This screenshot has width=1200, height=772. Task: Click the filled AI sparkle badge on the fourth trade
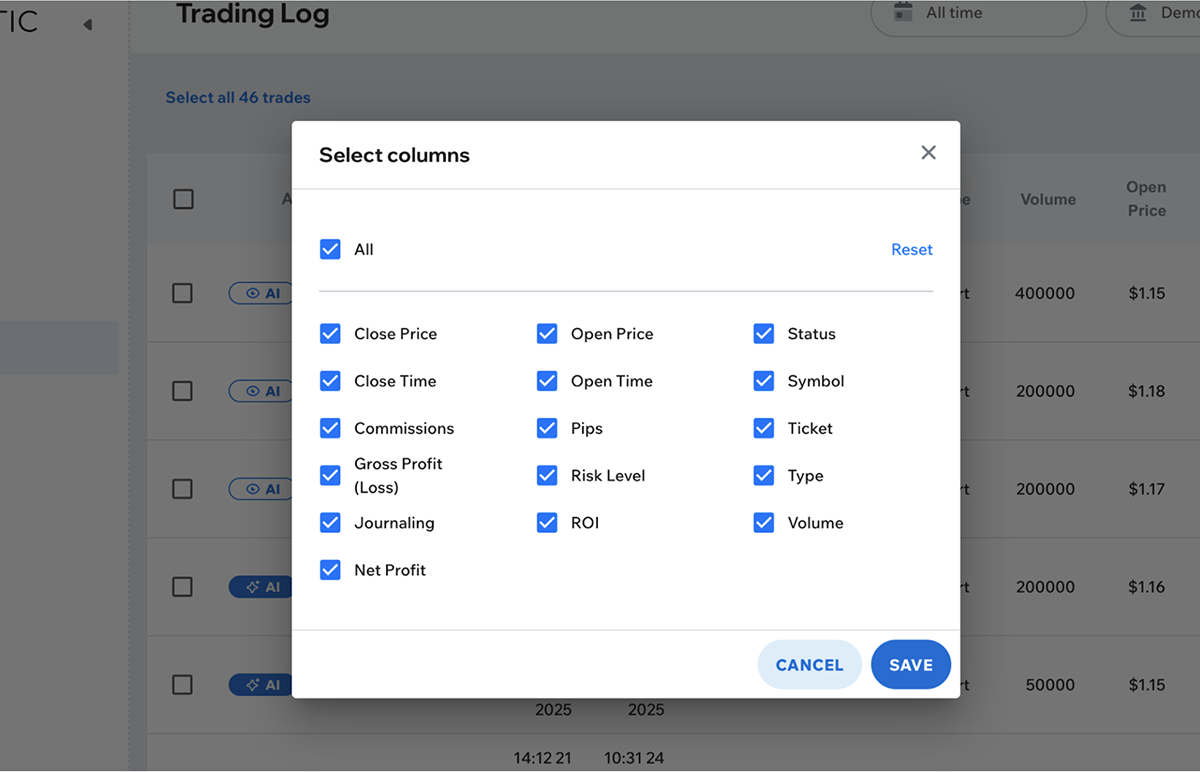point(260,587)
